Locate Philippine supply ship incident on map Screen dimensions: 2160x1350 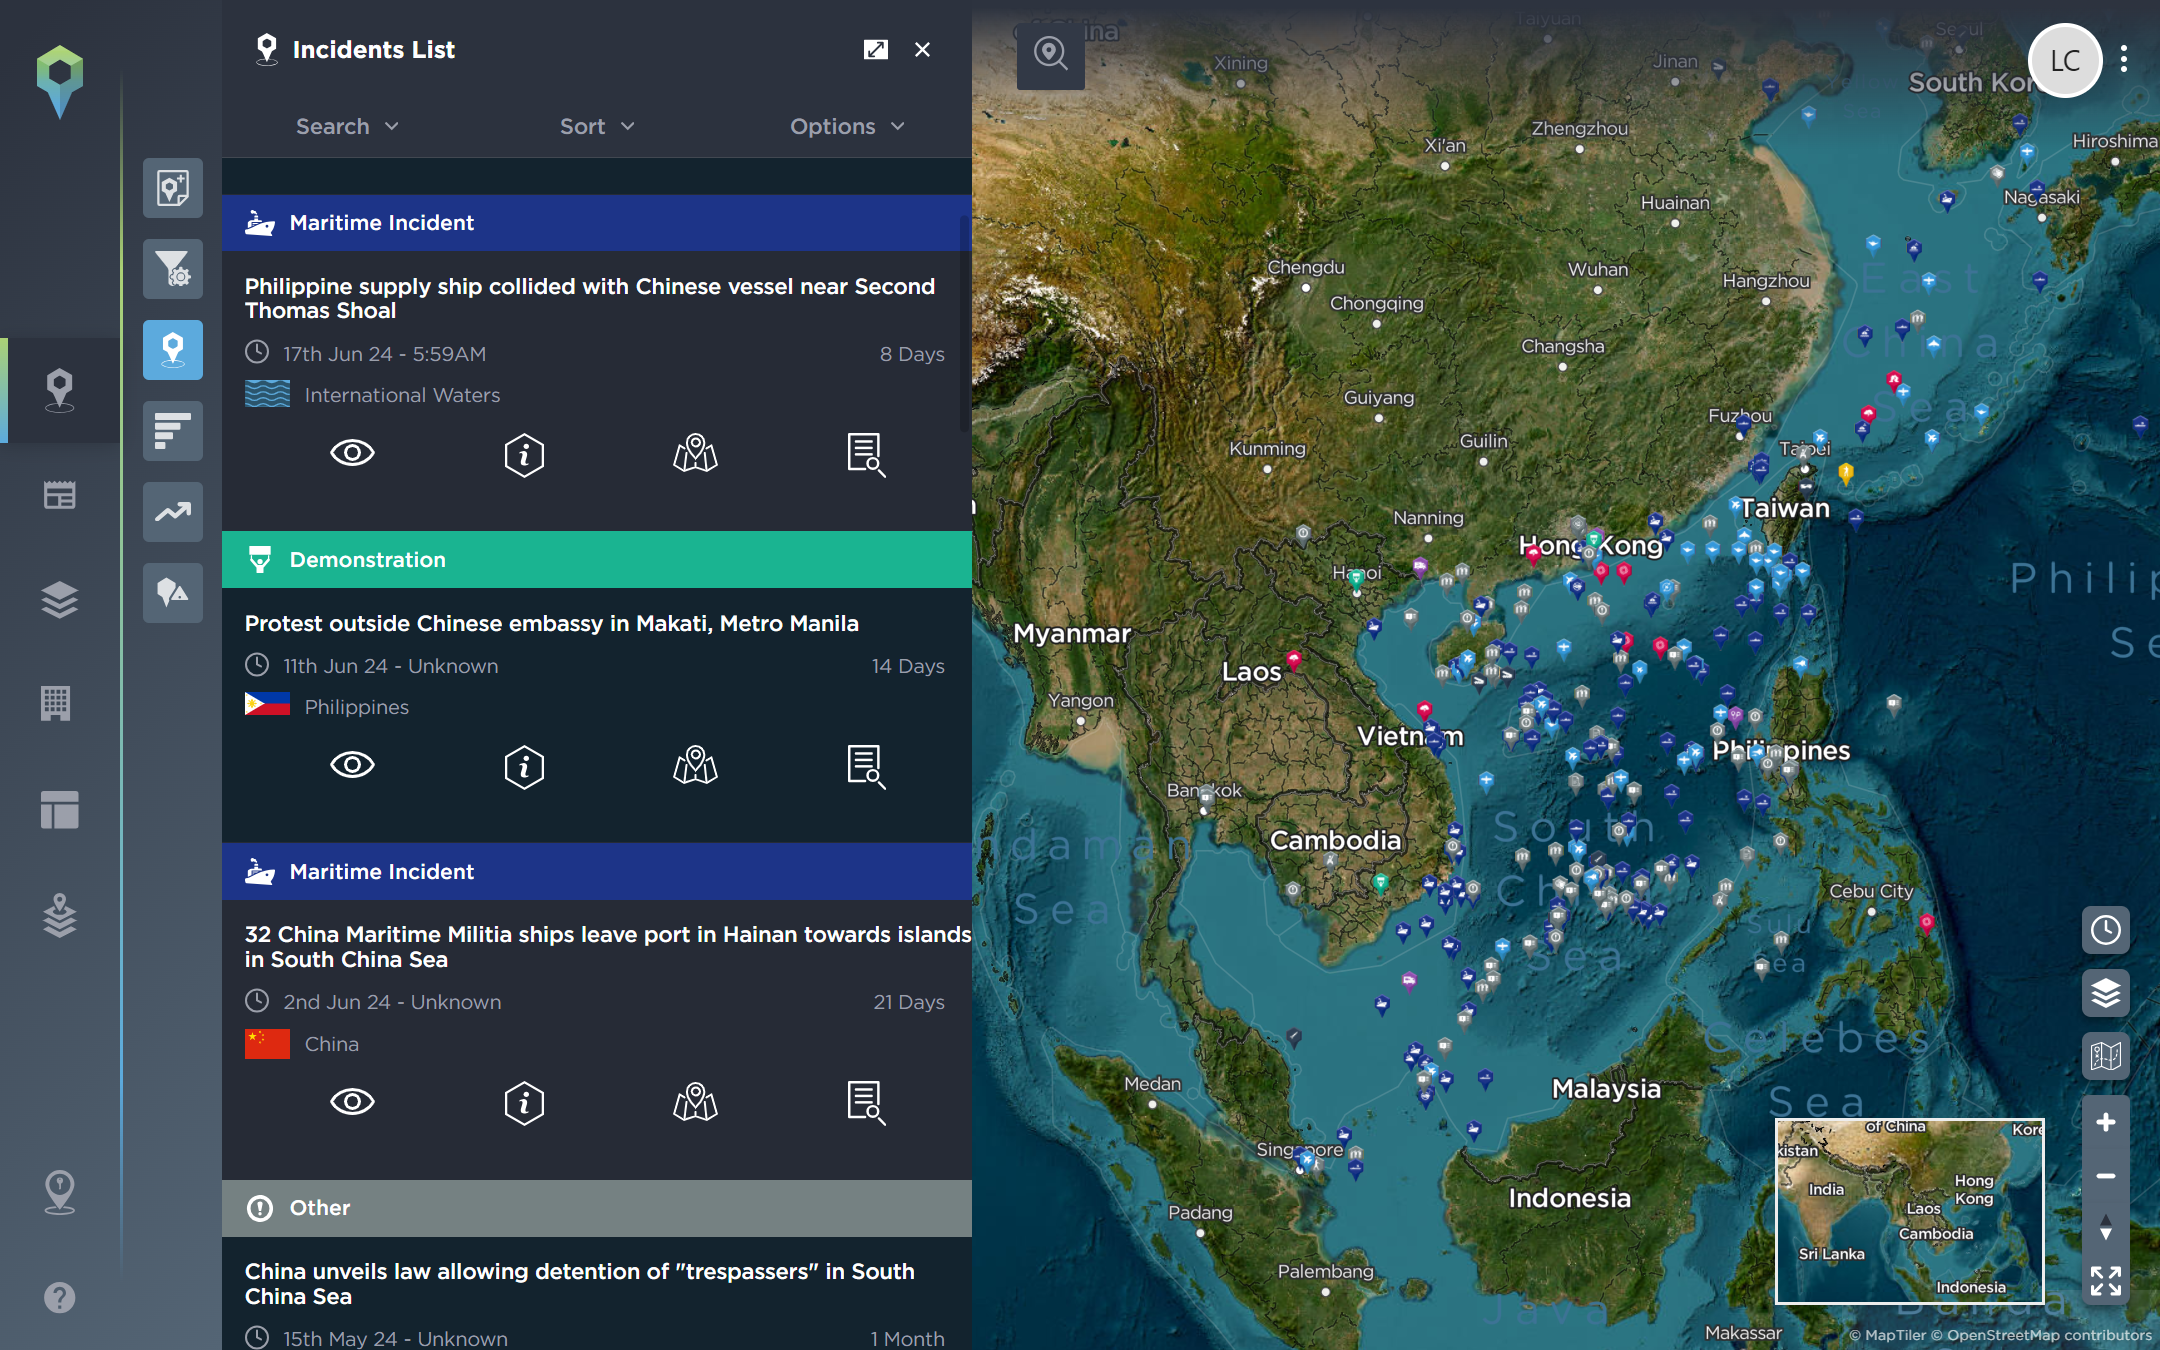(x=696, y=453)
